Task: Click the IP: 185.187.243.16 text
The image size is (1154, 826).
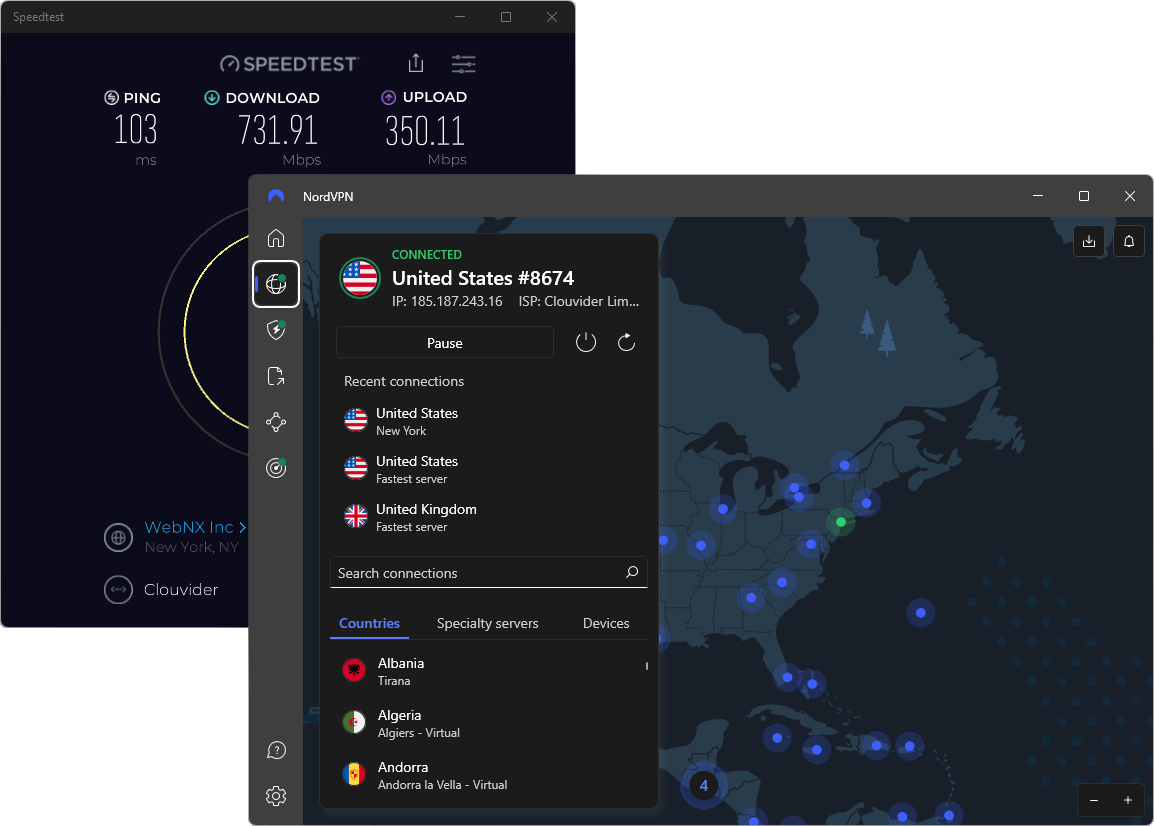Action: pyautogui.click(x=447, y=301)
